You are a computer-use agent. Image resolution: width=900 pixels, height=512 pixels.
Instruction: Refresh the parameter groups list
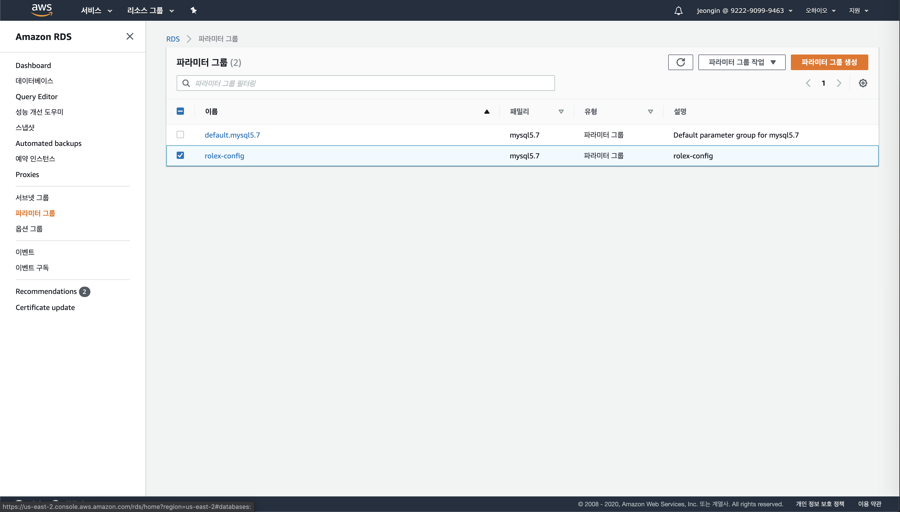(680, 62)
